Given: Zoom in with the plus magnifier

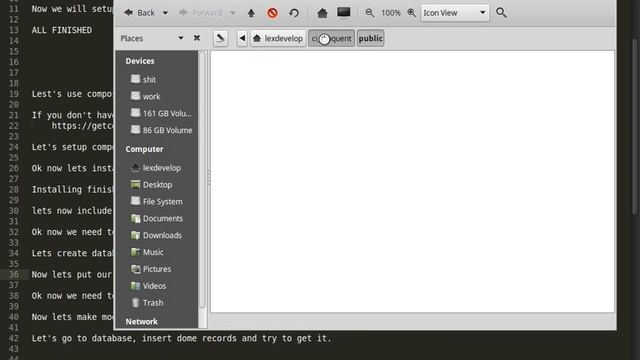Looking at the screenshot, I should point(411,13).
